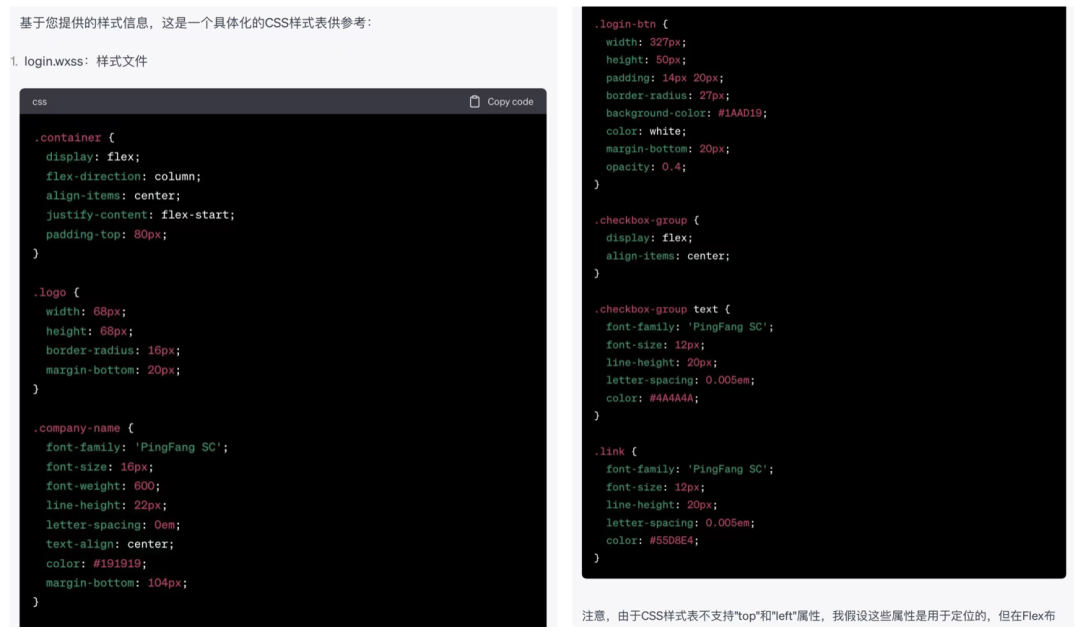
Task: Select the 'flex-direction: column;' line
Action: click(123, 176)
